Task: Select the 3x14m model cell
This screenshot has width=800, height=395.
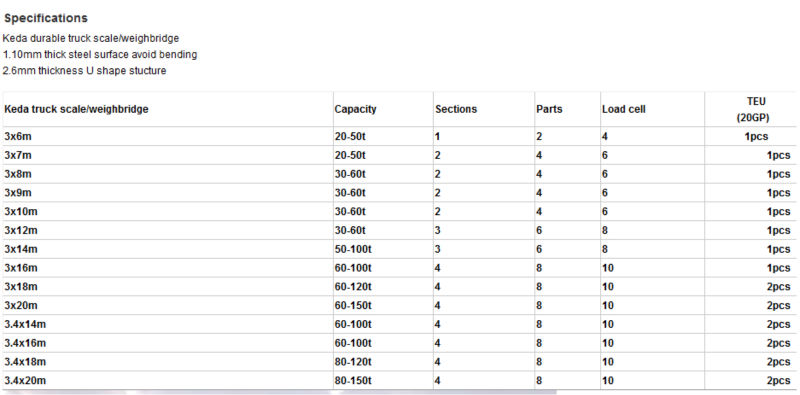Action: [x=21, y=249]
